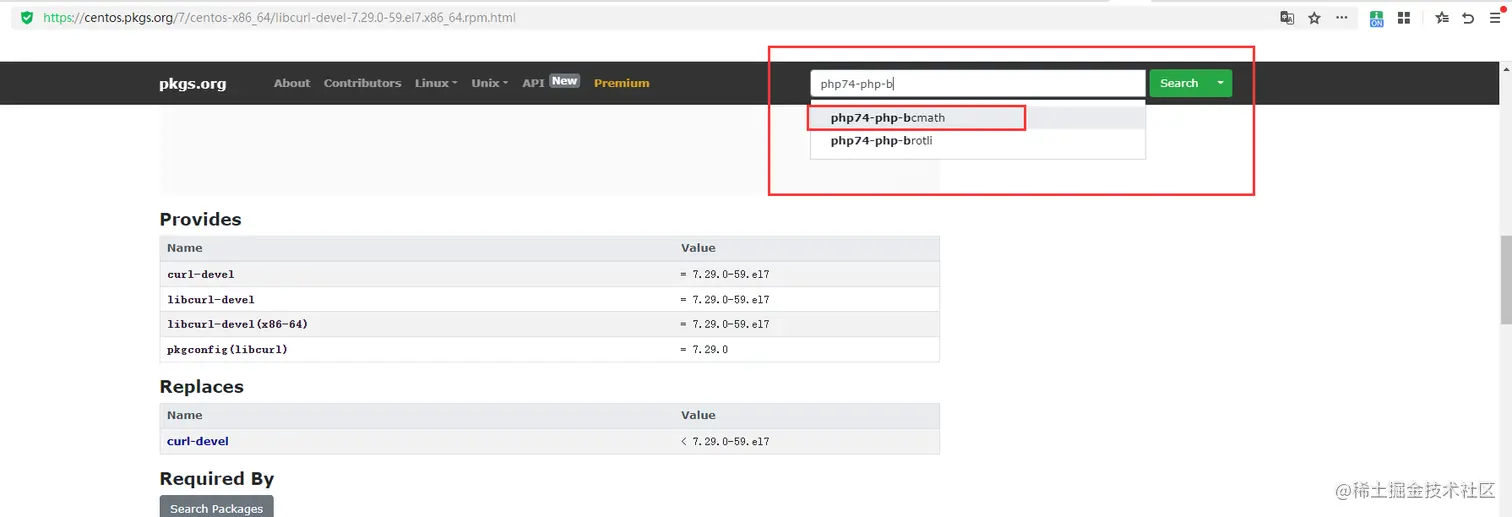Open the address bar three-dots menu
The height and width of the screenshot is (517, 1512).
pyautogui.click(x=1342, y=18)
